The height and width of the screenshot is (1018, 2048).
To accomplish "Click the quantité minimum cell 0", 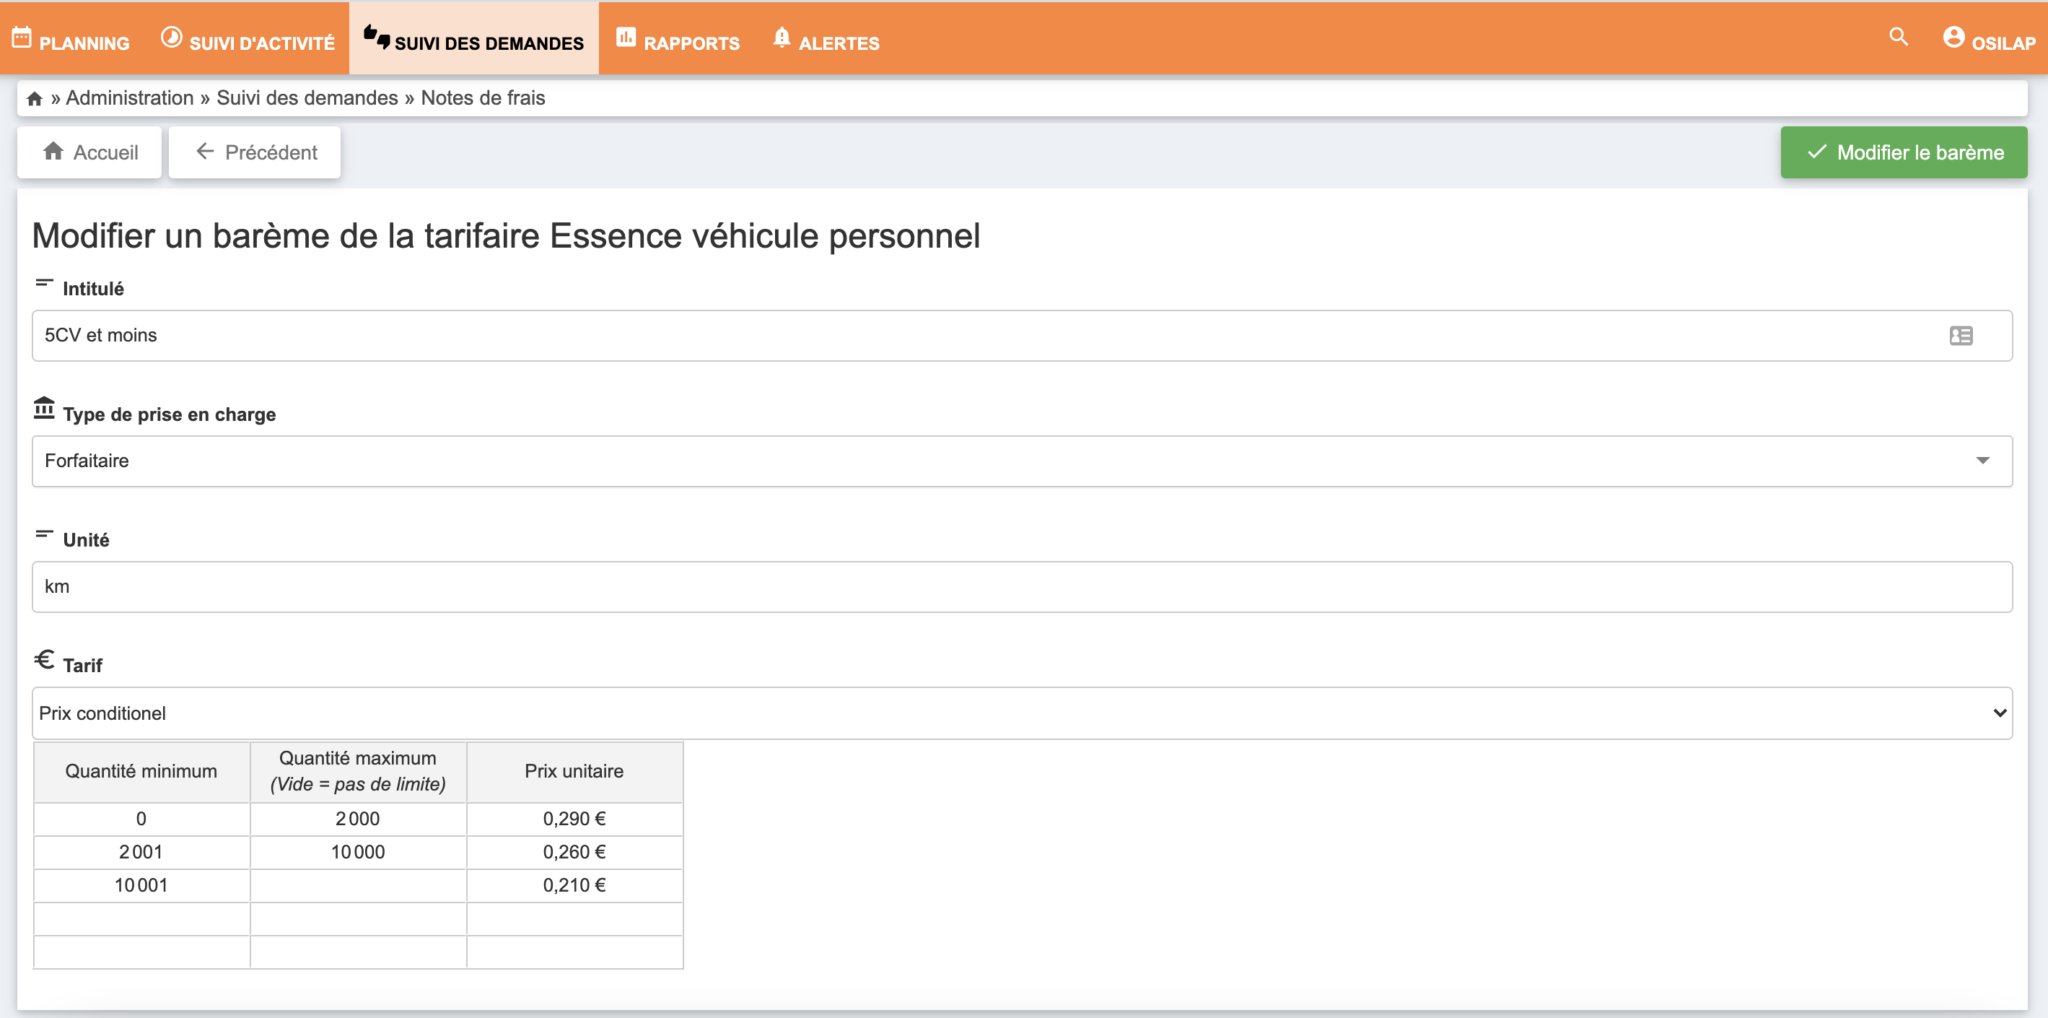I will coord(141,819).
